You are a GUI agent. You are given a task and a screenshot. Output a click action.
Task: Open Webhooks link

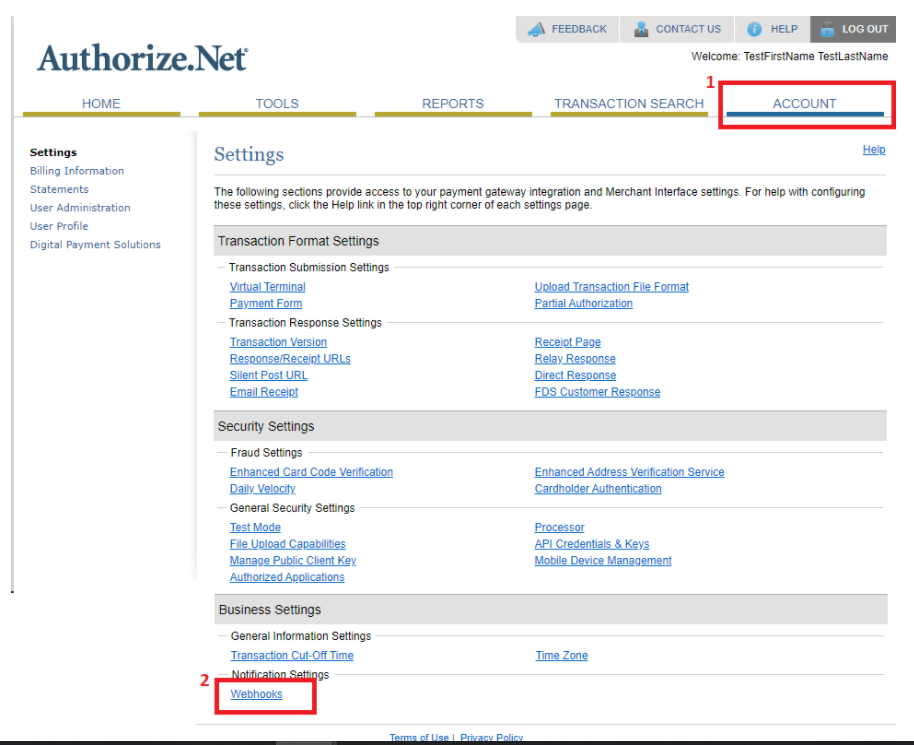click(x=256, y=694)
